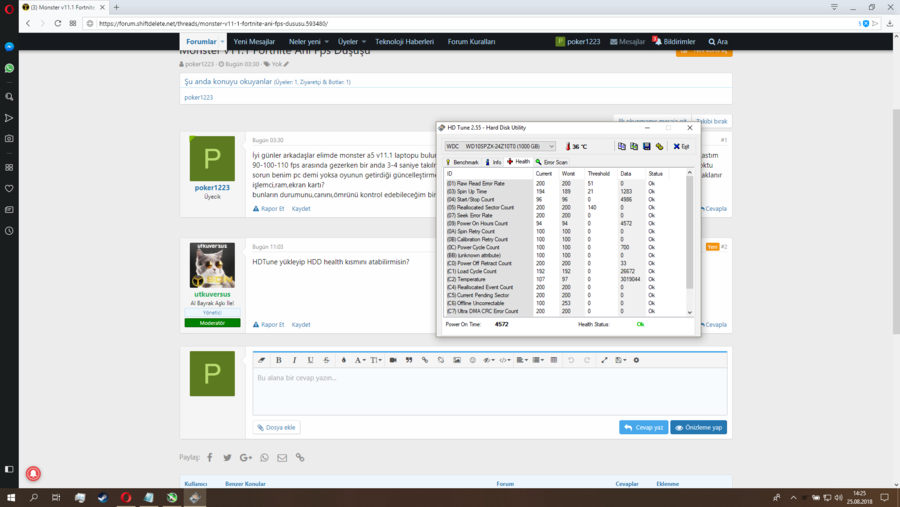Toggle underline formatting in reply editor
This screenshot has height=507, width=900.
(311, 360)
